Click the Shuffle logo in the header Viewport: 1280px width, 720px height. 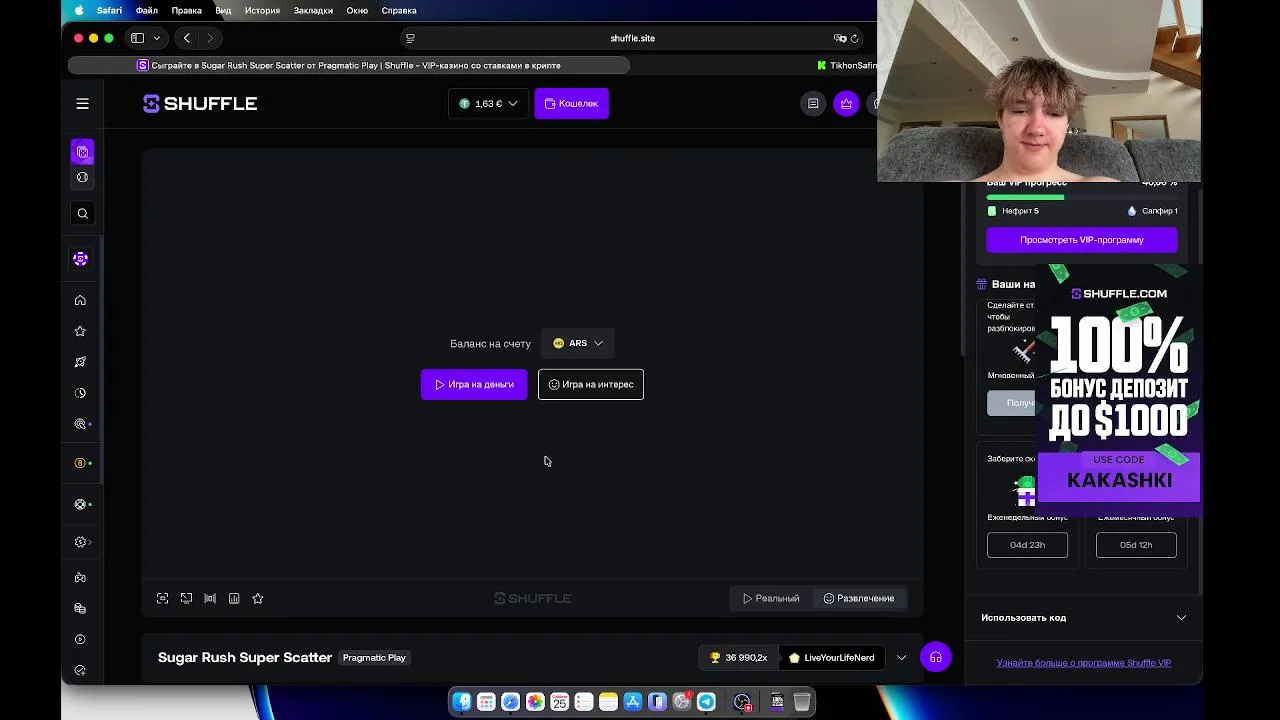pos(200,104)
